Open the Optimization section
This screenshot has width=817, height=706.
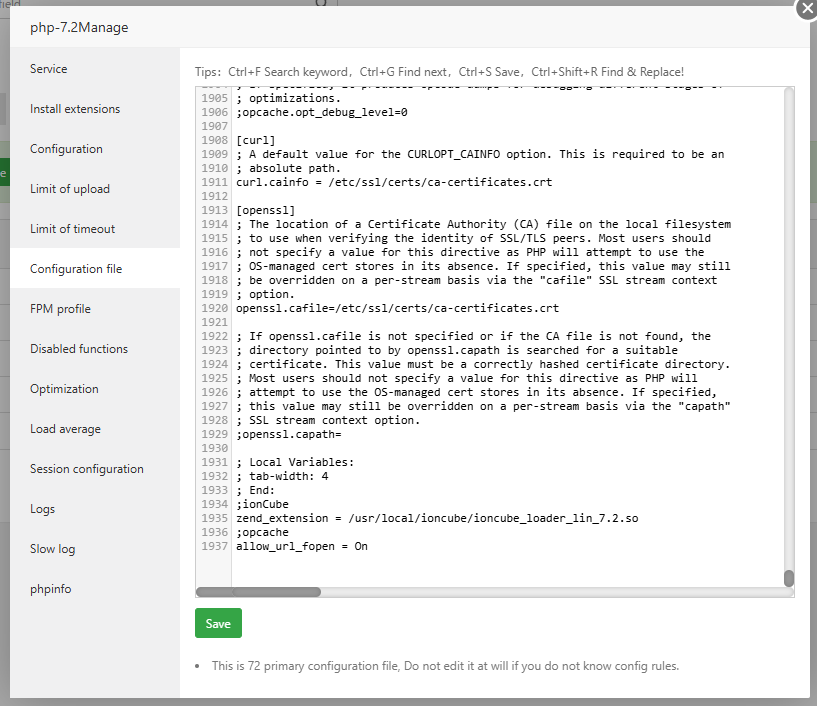click(64, 389)
